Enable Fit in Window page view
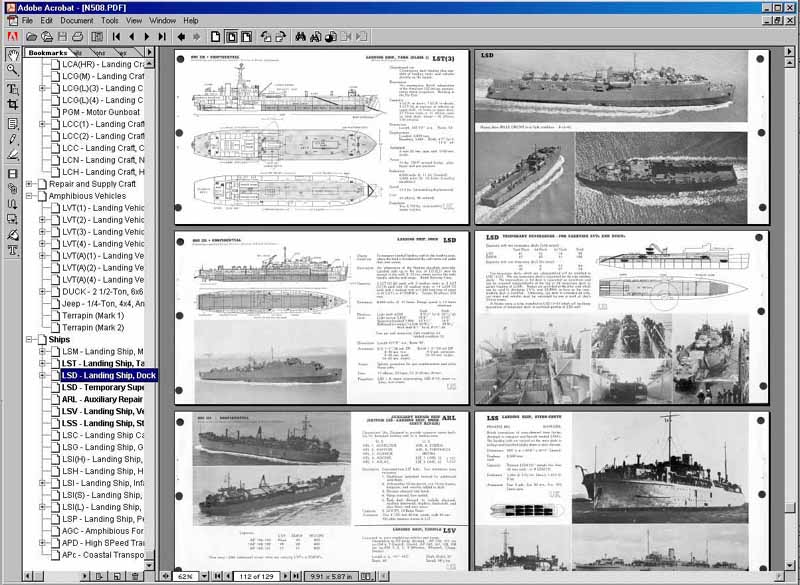 [231, 37]
